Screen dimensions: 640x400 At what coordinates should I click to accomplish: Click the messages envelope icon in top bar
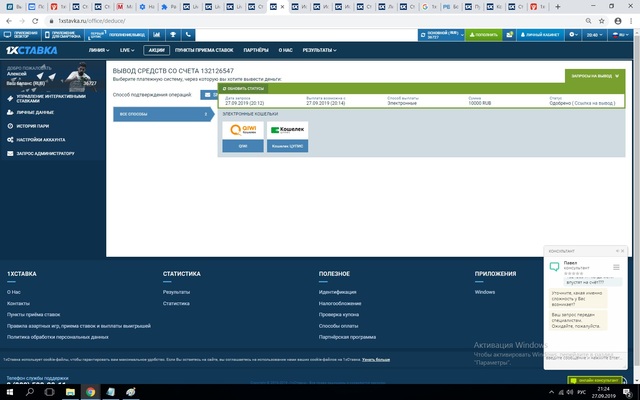(x=509, y=35)
